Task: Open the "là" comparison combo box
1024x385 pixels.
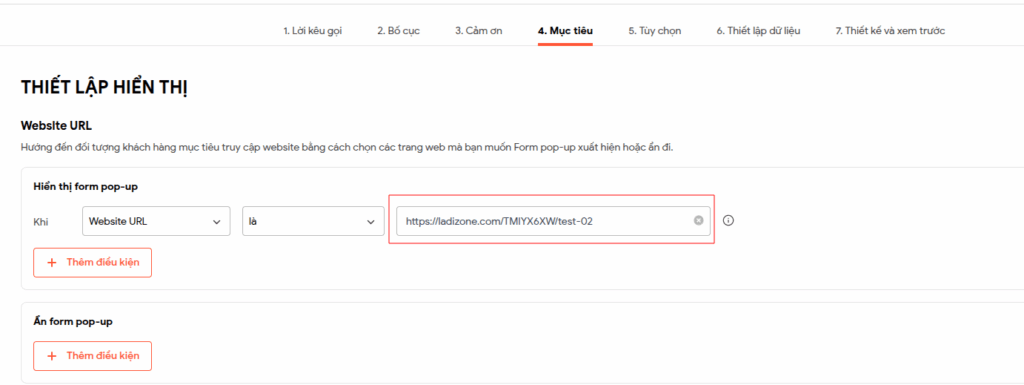Action: [313, 221]
